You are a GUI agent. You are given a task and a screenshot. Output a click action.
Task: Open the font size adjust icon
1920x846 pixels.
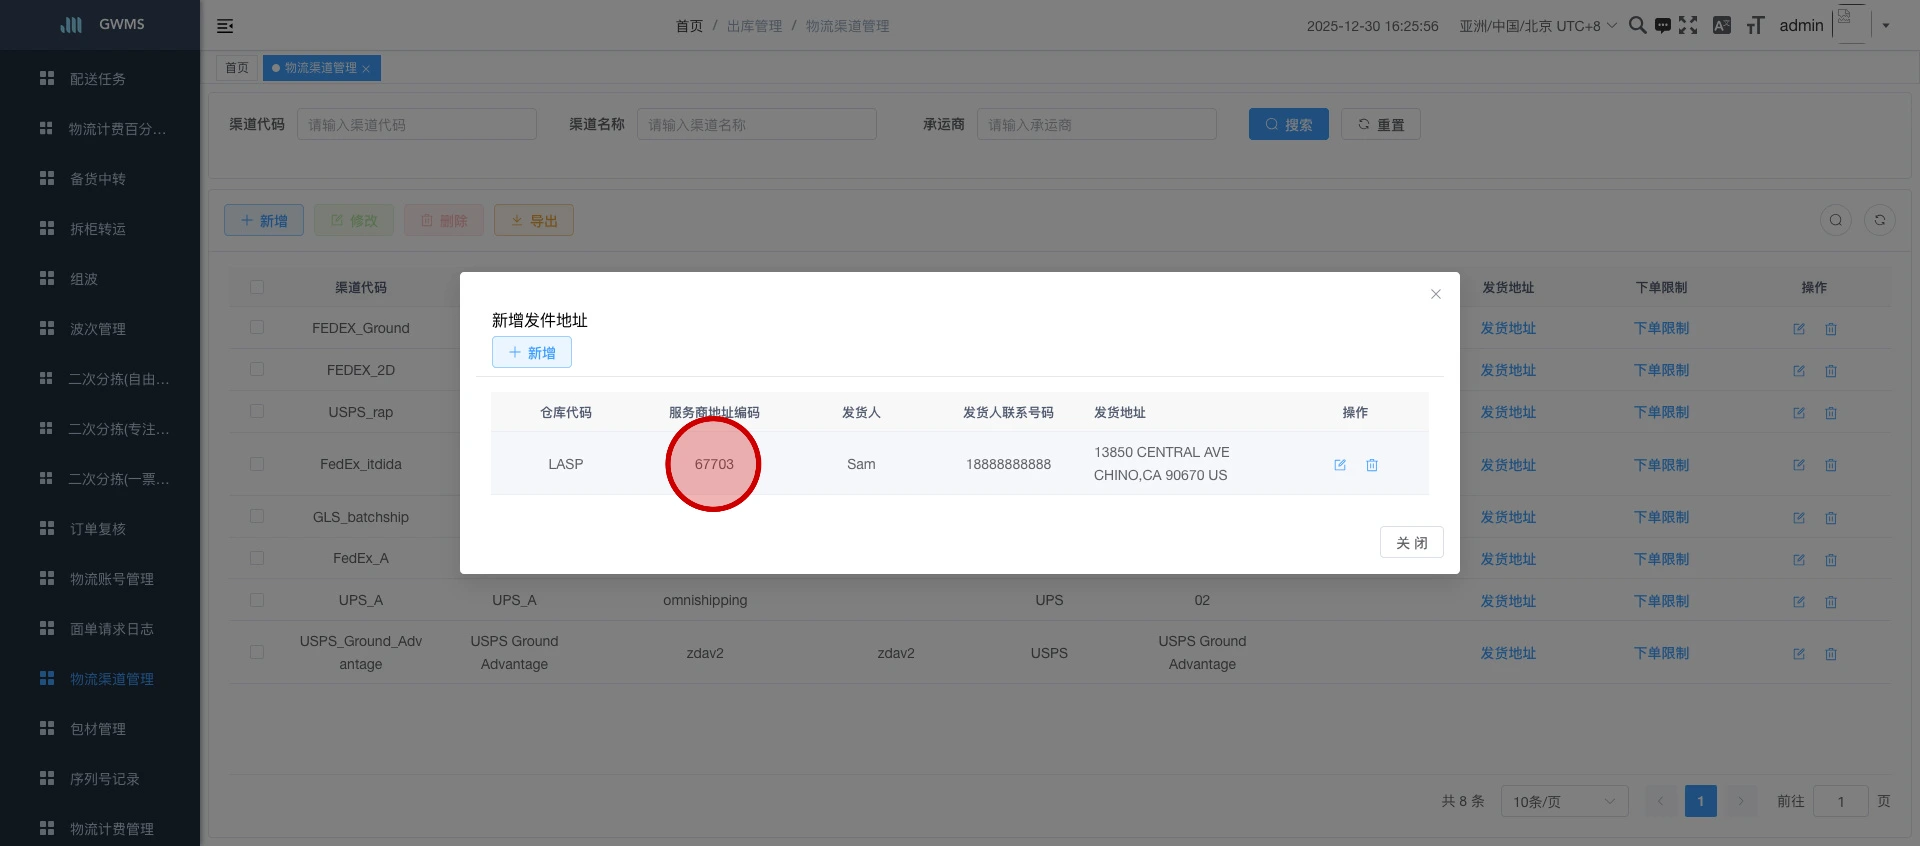pyautogui.click(x=1755, y=25)
